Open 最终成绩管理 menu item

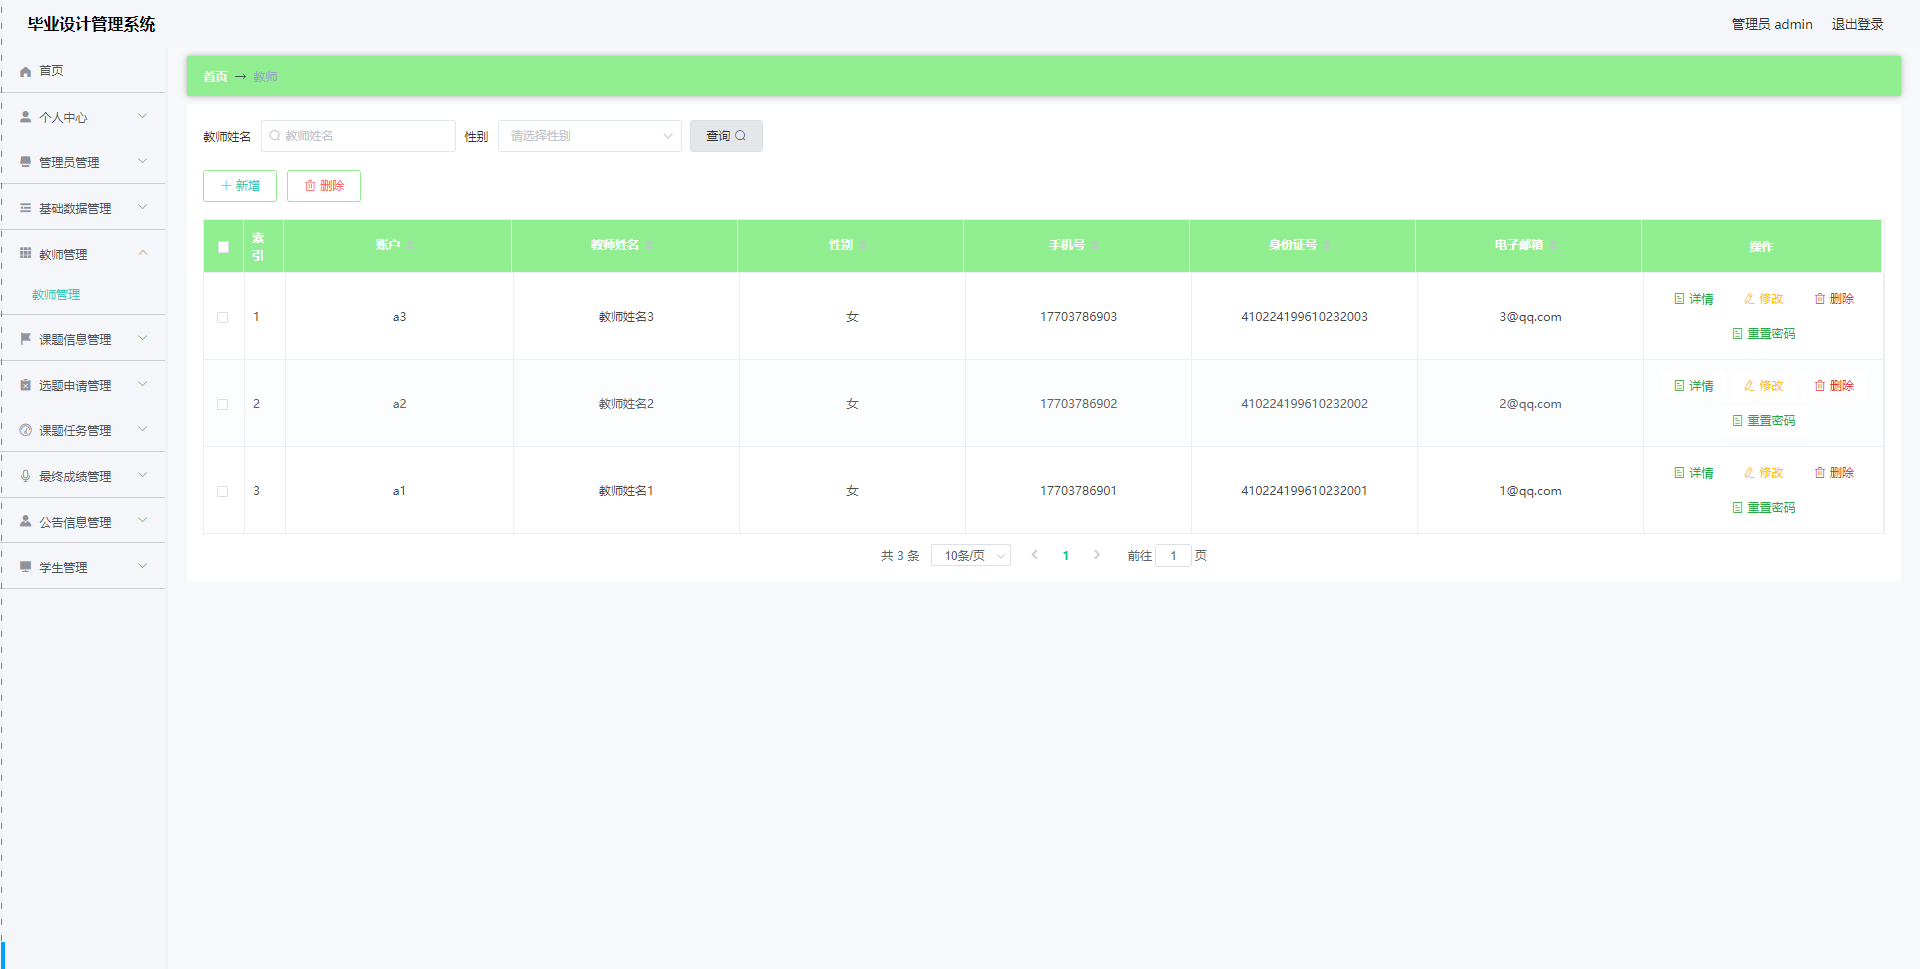click(x=83, y=476)
